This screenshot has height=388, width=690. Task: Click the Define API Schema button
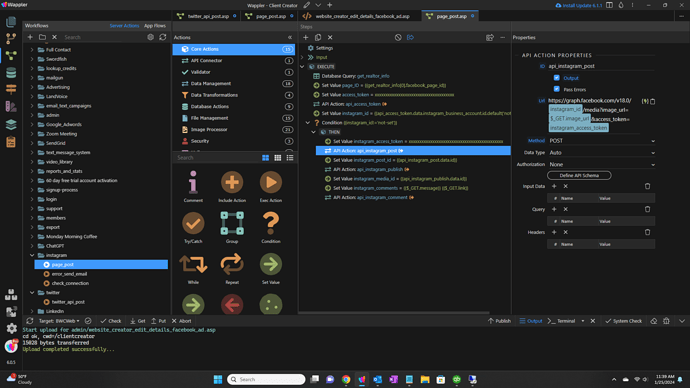[579, 176]
